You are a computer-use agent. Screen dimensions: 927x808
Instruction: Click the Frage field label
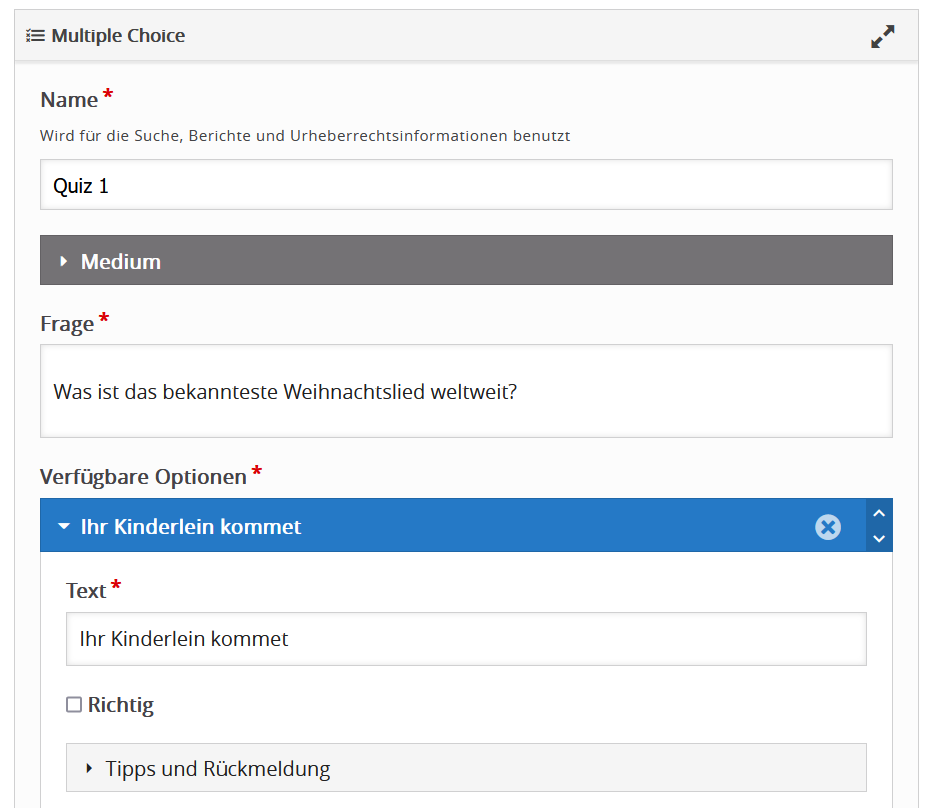[67, 324]
